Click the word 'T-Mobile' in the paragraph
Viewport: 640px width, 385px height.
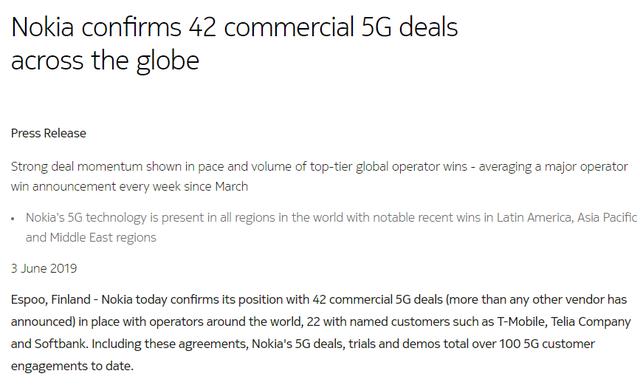[x=521, y=322]
